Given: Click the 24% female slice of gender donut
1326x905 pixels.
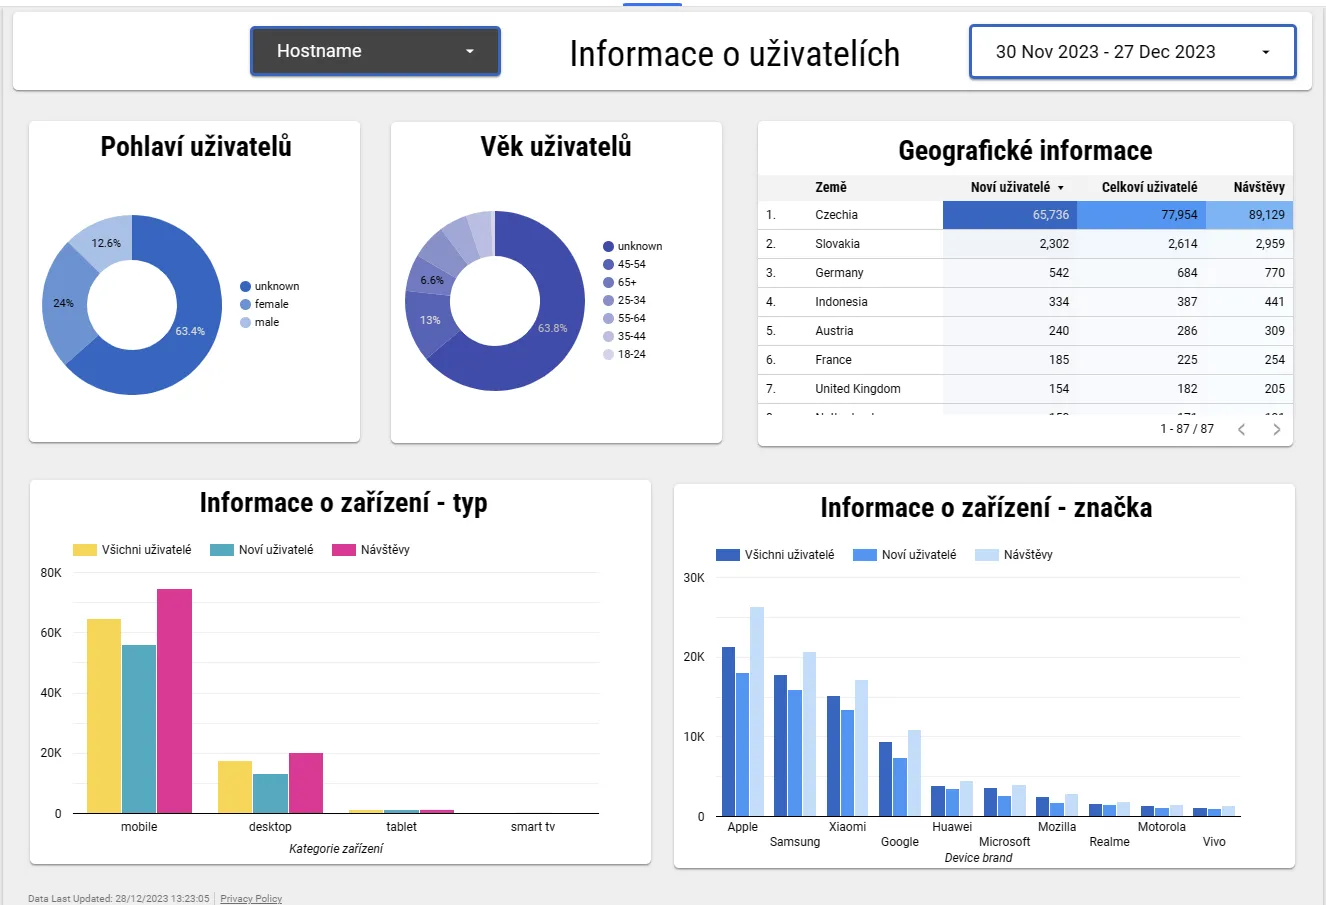Looking at the screenshot, I should [64, 304].
